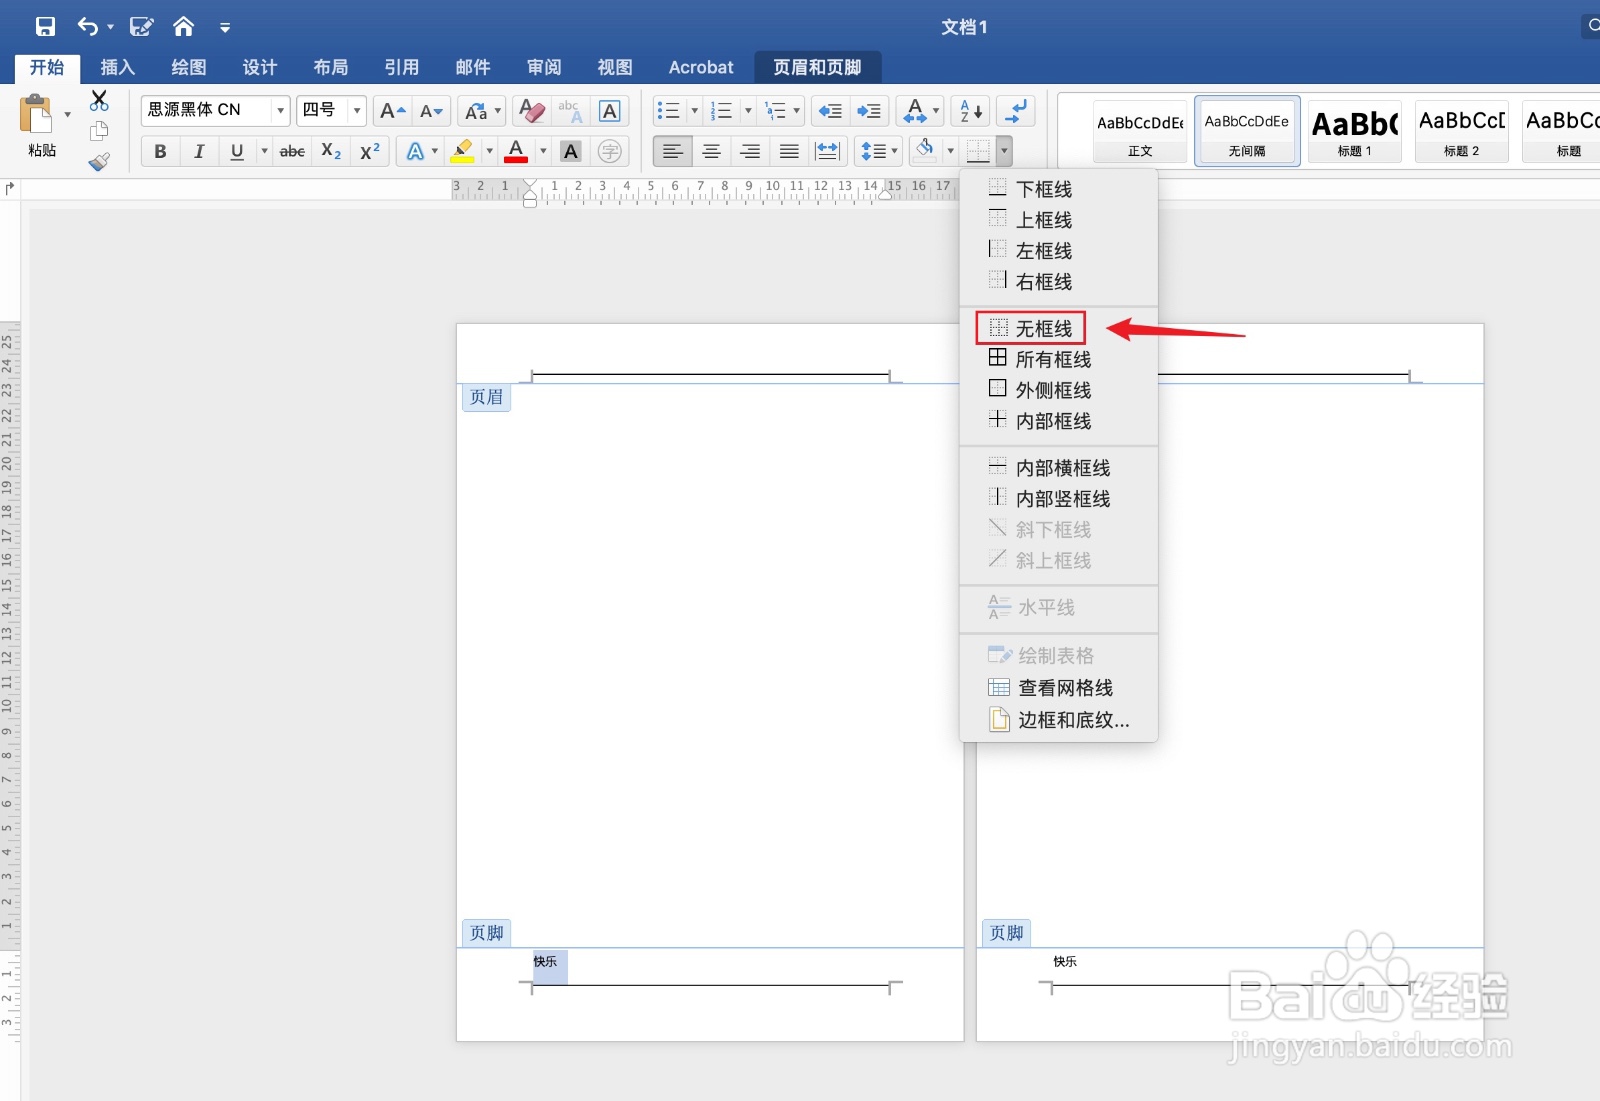Choose 下框线 in borders menu

1058,189
